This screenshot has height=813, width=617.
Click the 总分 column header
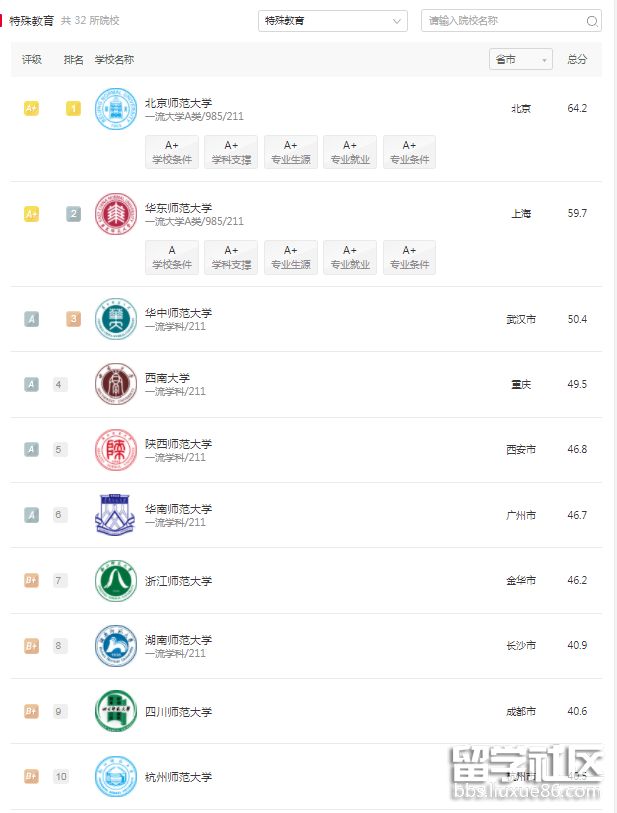pos(577,60)
